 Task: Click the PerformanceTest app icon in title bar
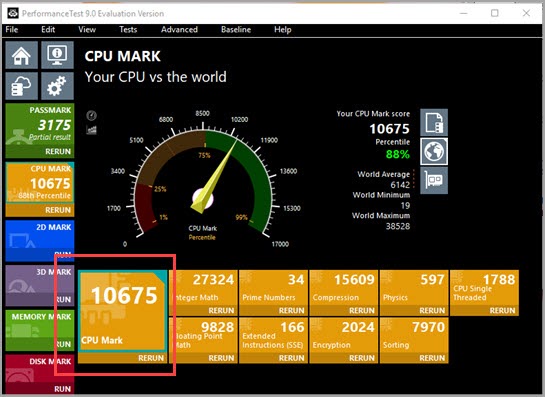click(13, 13)
